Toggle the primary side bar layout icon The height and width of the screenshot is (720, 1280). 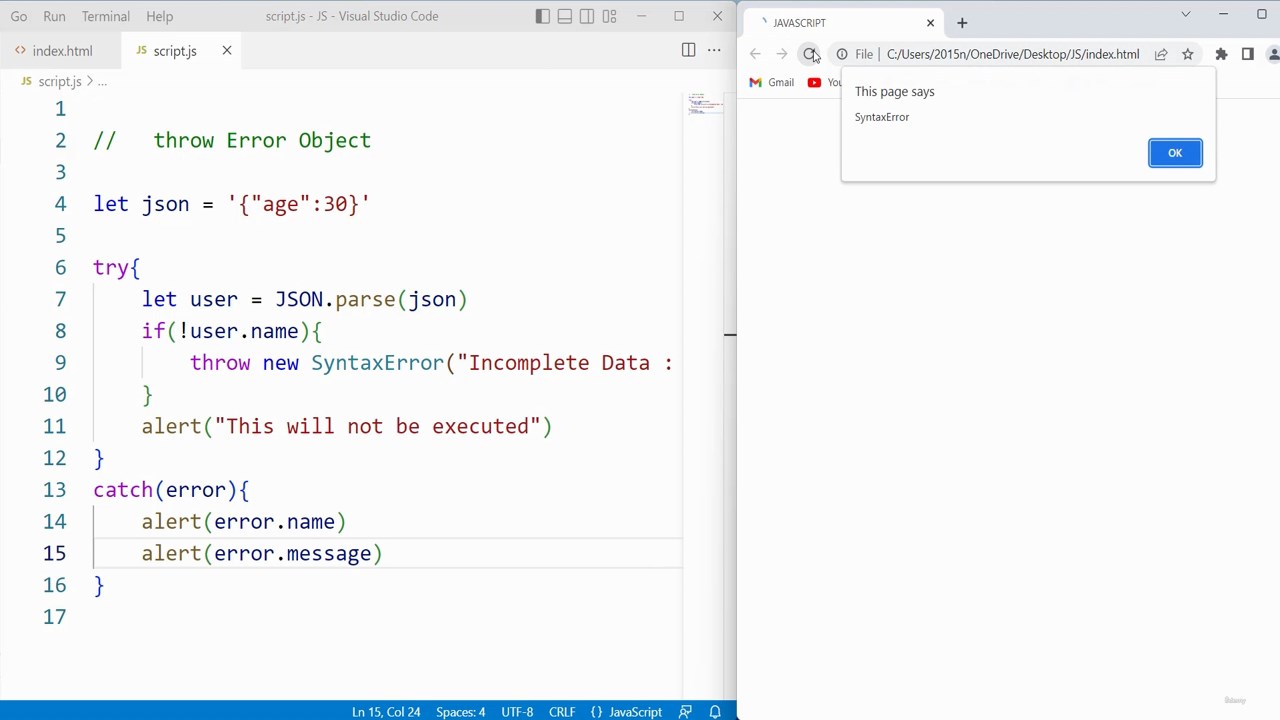[542, 16]
